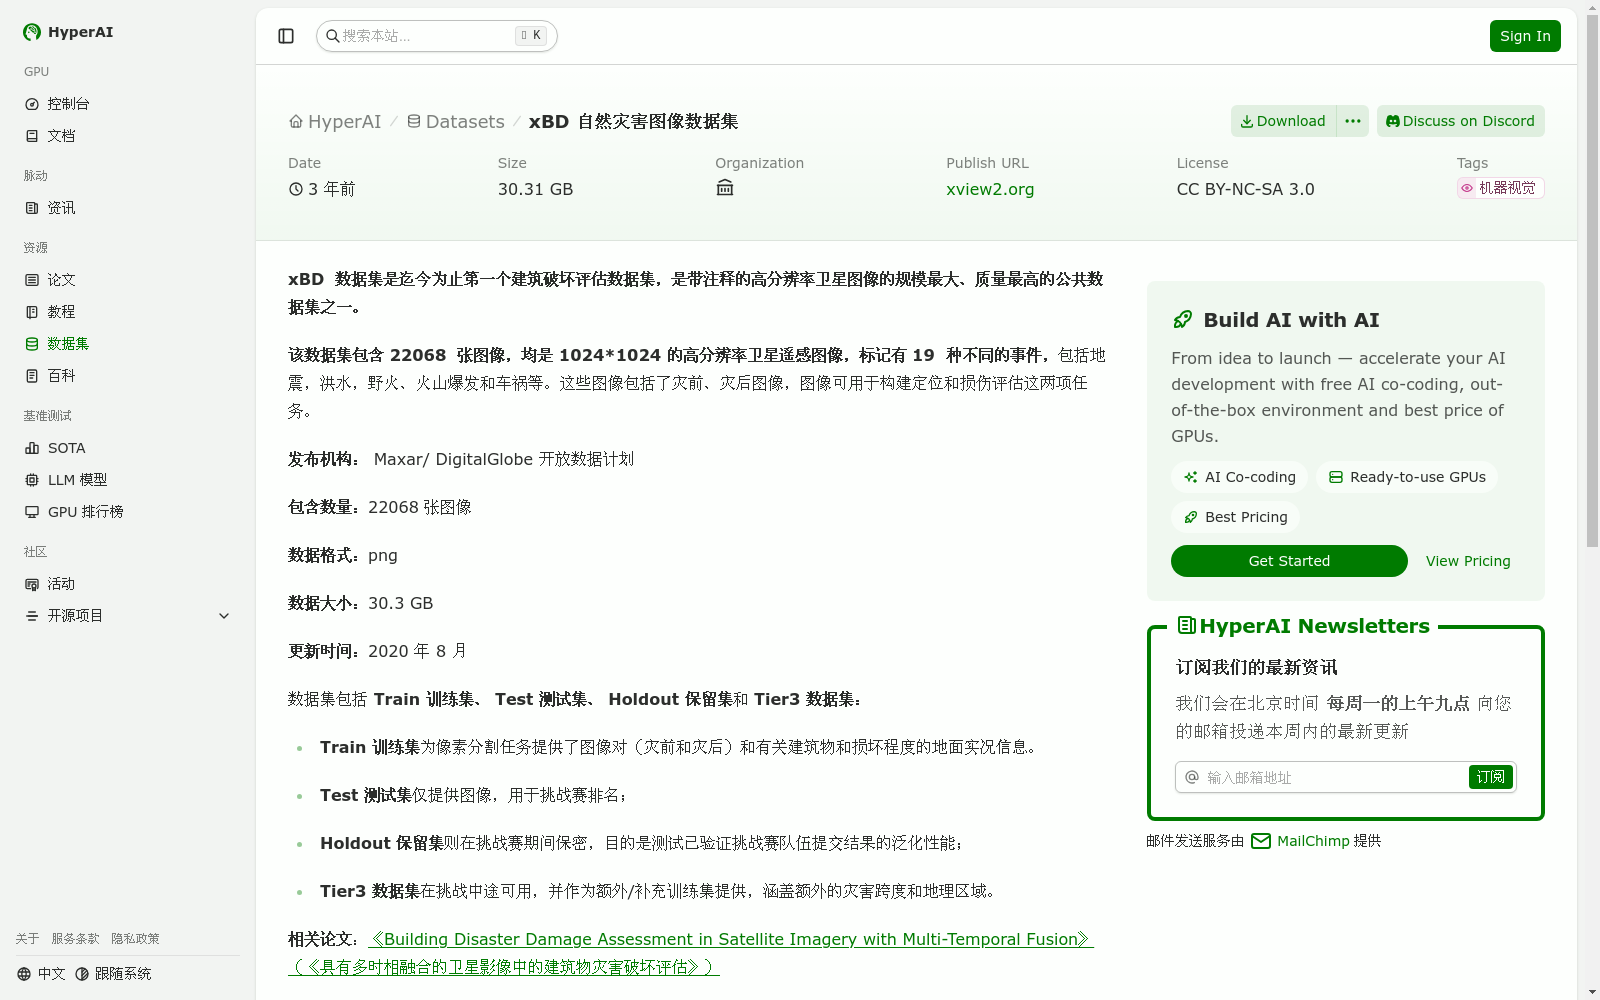1600x1000 pixels.
Task: Click the home icon in breadcrumb
Action: tap(296, 122)
